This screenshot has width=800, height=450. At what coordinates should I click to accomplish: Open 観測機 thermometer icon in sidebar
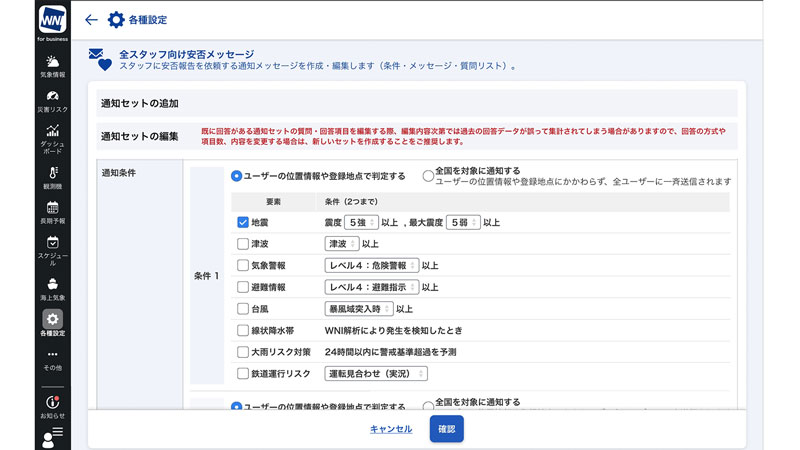click(52, 177)
